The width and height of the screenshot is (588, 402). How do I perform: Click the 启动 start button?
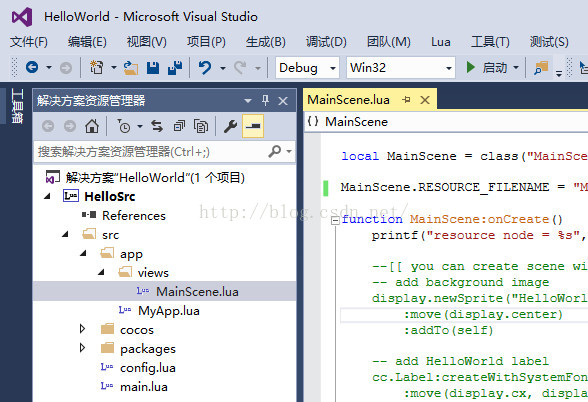pos(488,68)
